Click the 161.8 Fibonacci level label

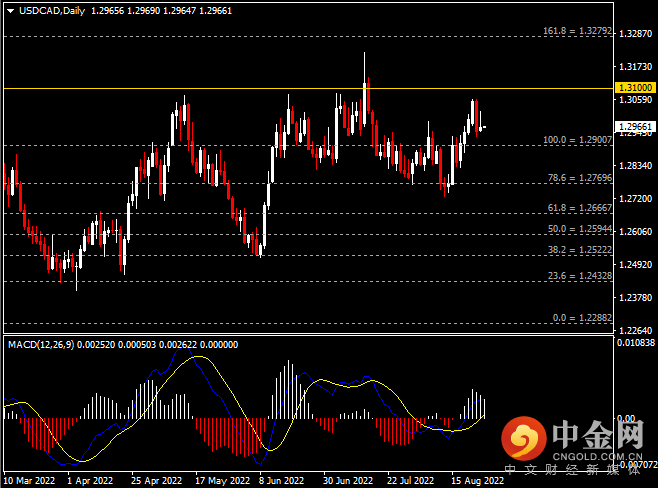574,30
